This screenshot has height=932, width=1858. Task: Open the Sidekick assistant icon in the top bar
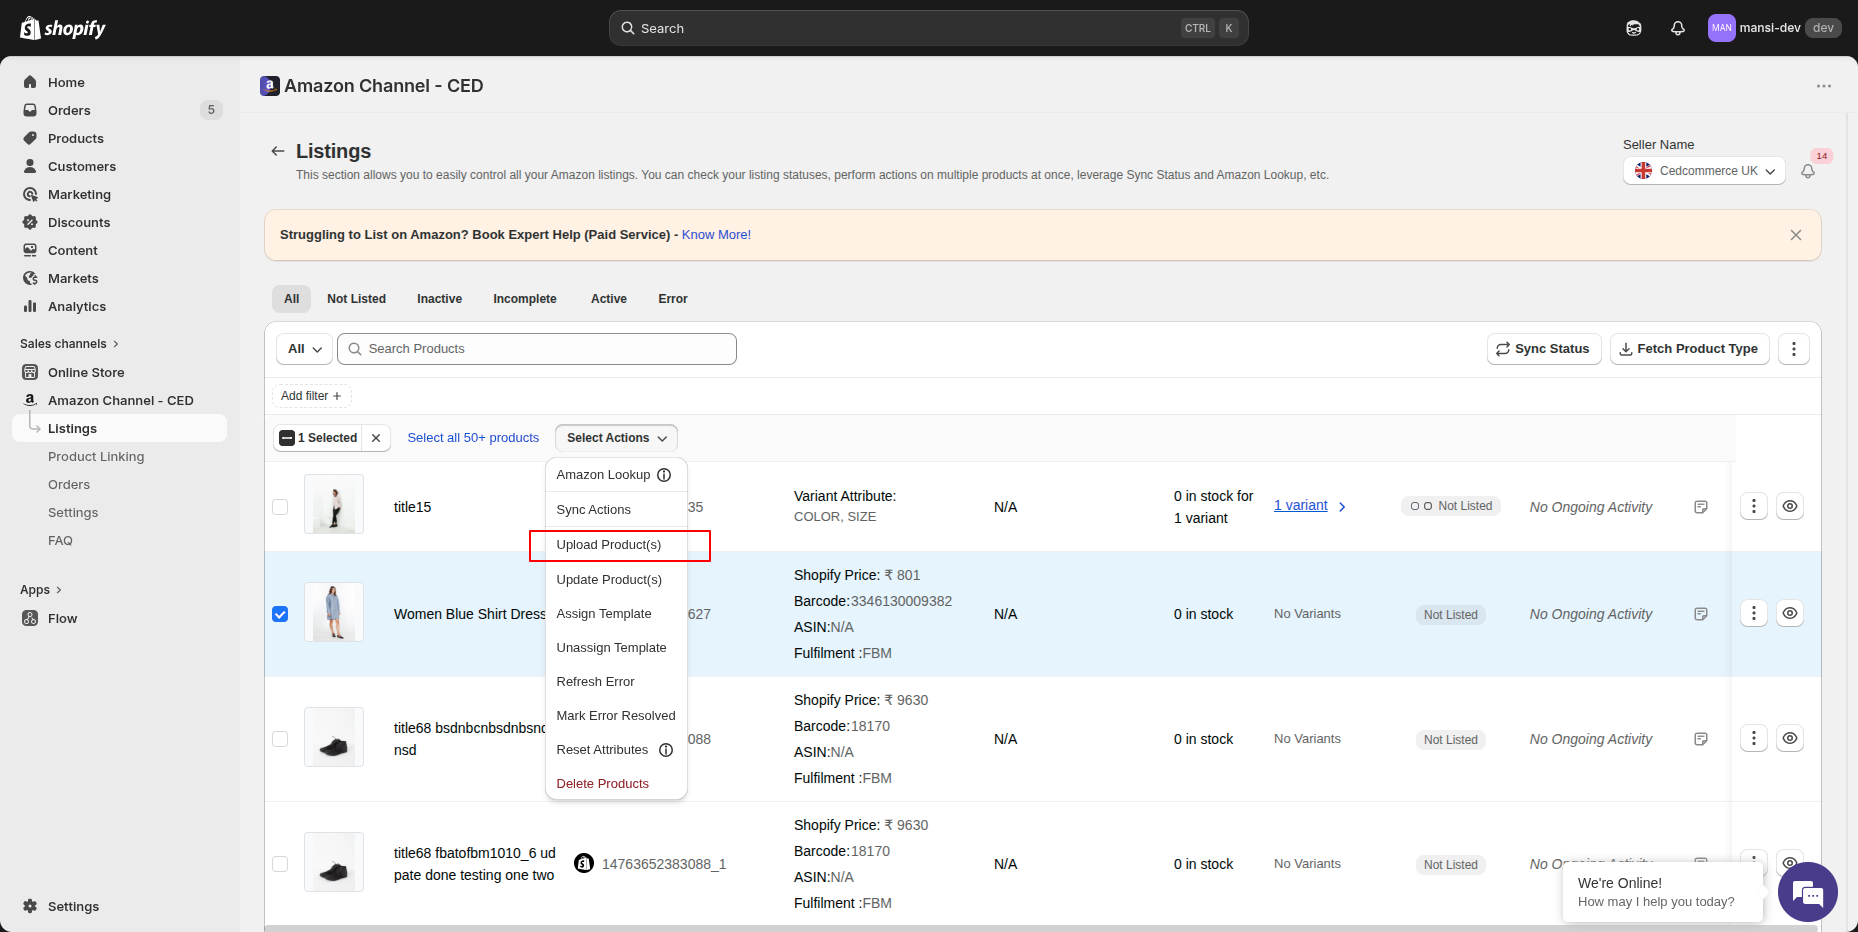1634,28
